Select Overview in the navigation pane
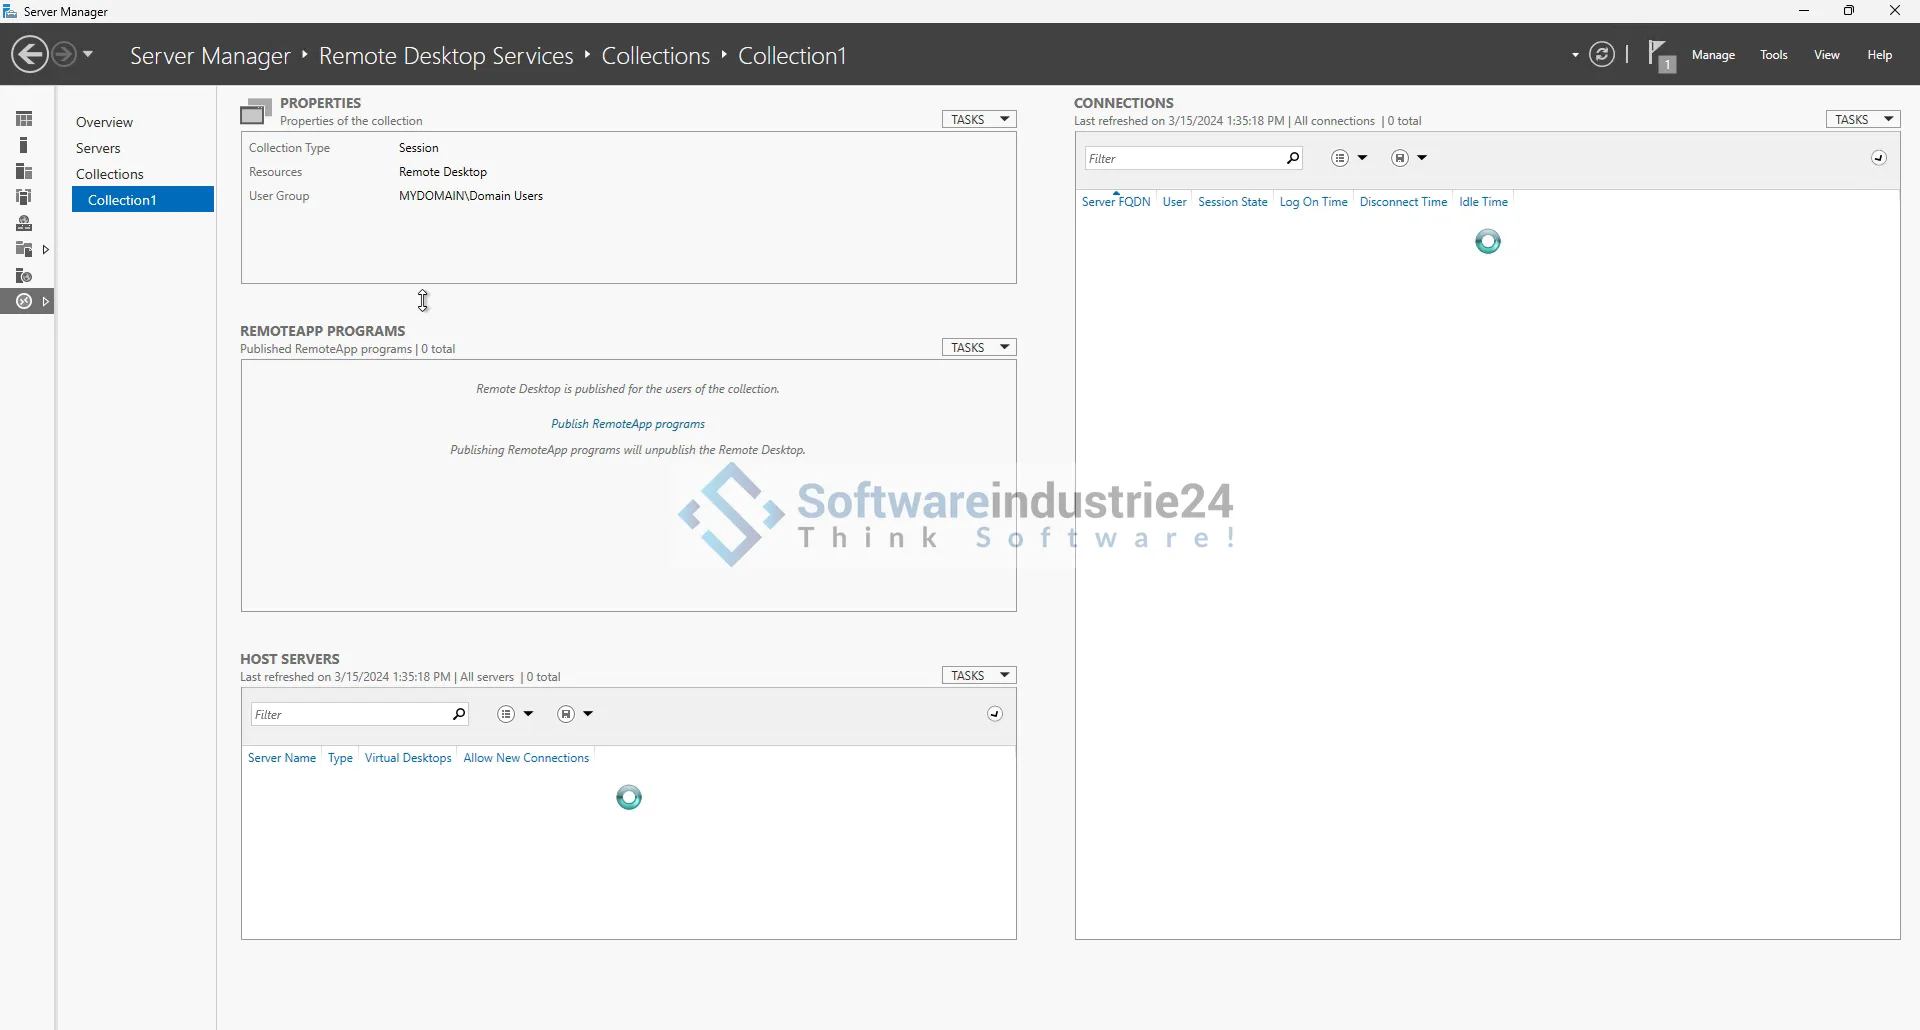The height and width of the screenshot is (1030, 1920). [104, 122]
